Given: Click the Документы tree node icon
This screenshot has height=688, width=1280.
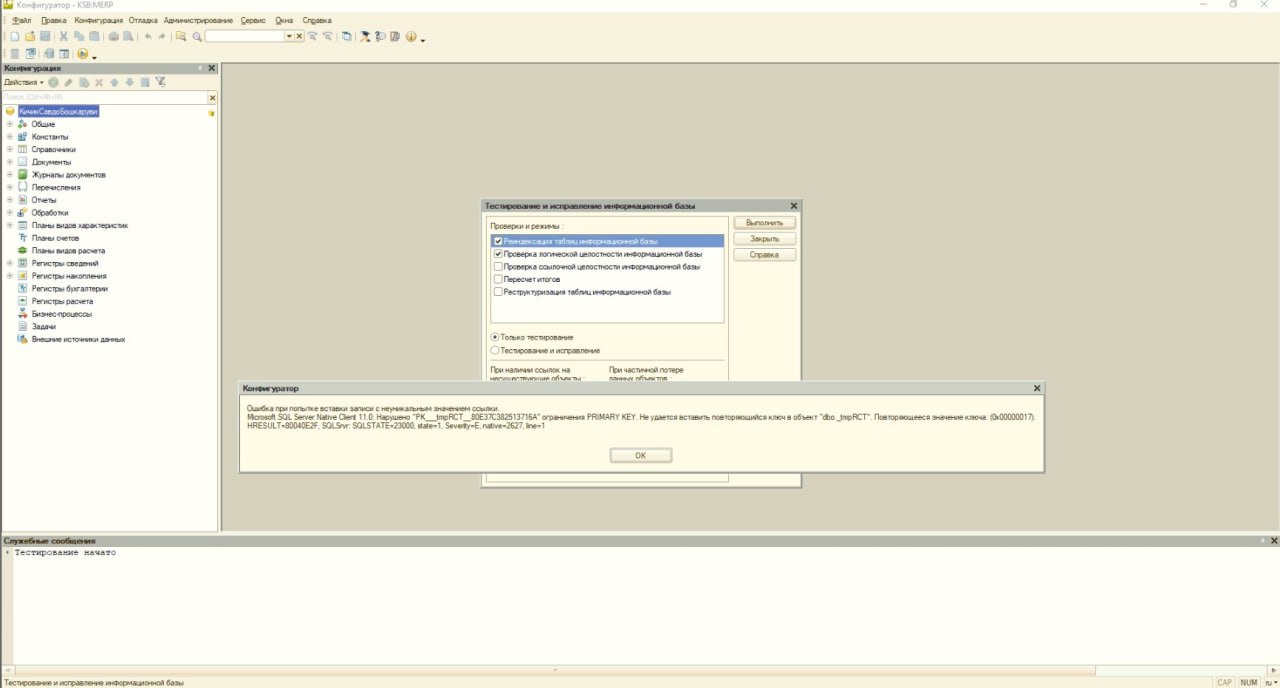Looking at the screenshot, I should pyautogui.click(x=22, y=162).
